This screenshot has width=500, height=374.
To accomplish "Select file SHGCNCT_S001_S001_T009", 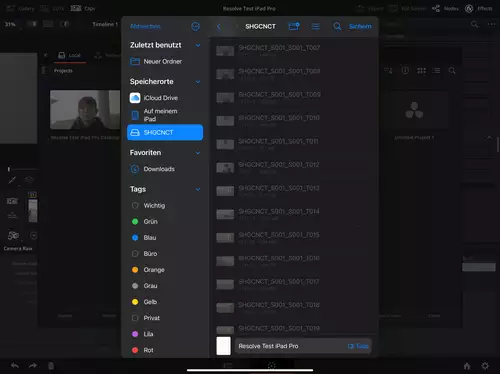I will [294, 97].
